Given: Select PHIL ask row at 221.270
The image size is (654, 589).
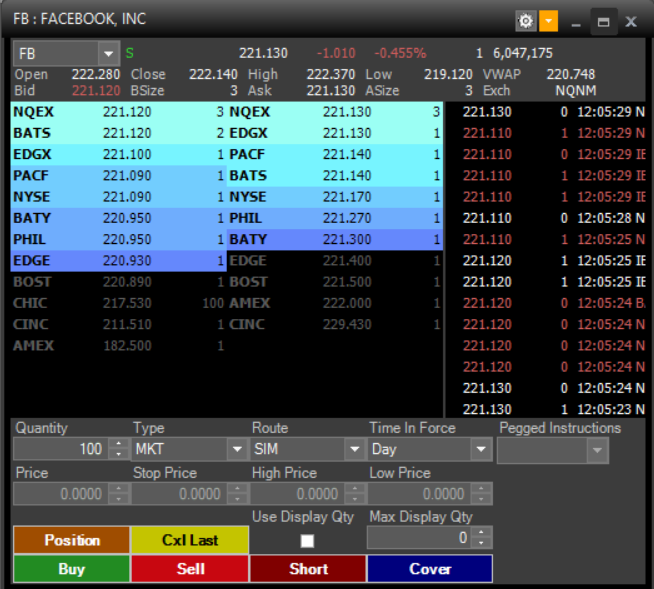Looking at the screenshot, I should [335, 218].
